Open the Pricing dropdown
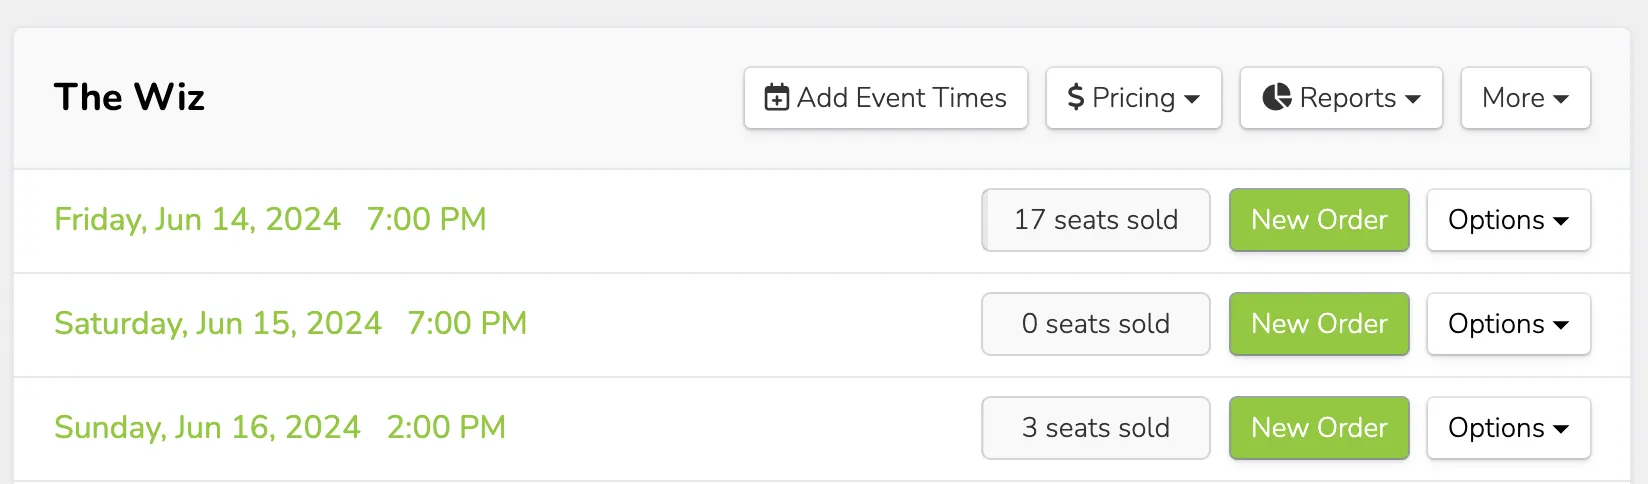This screenshot has width=1648, height=484. coord(1134,98)
